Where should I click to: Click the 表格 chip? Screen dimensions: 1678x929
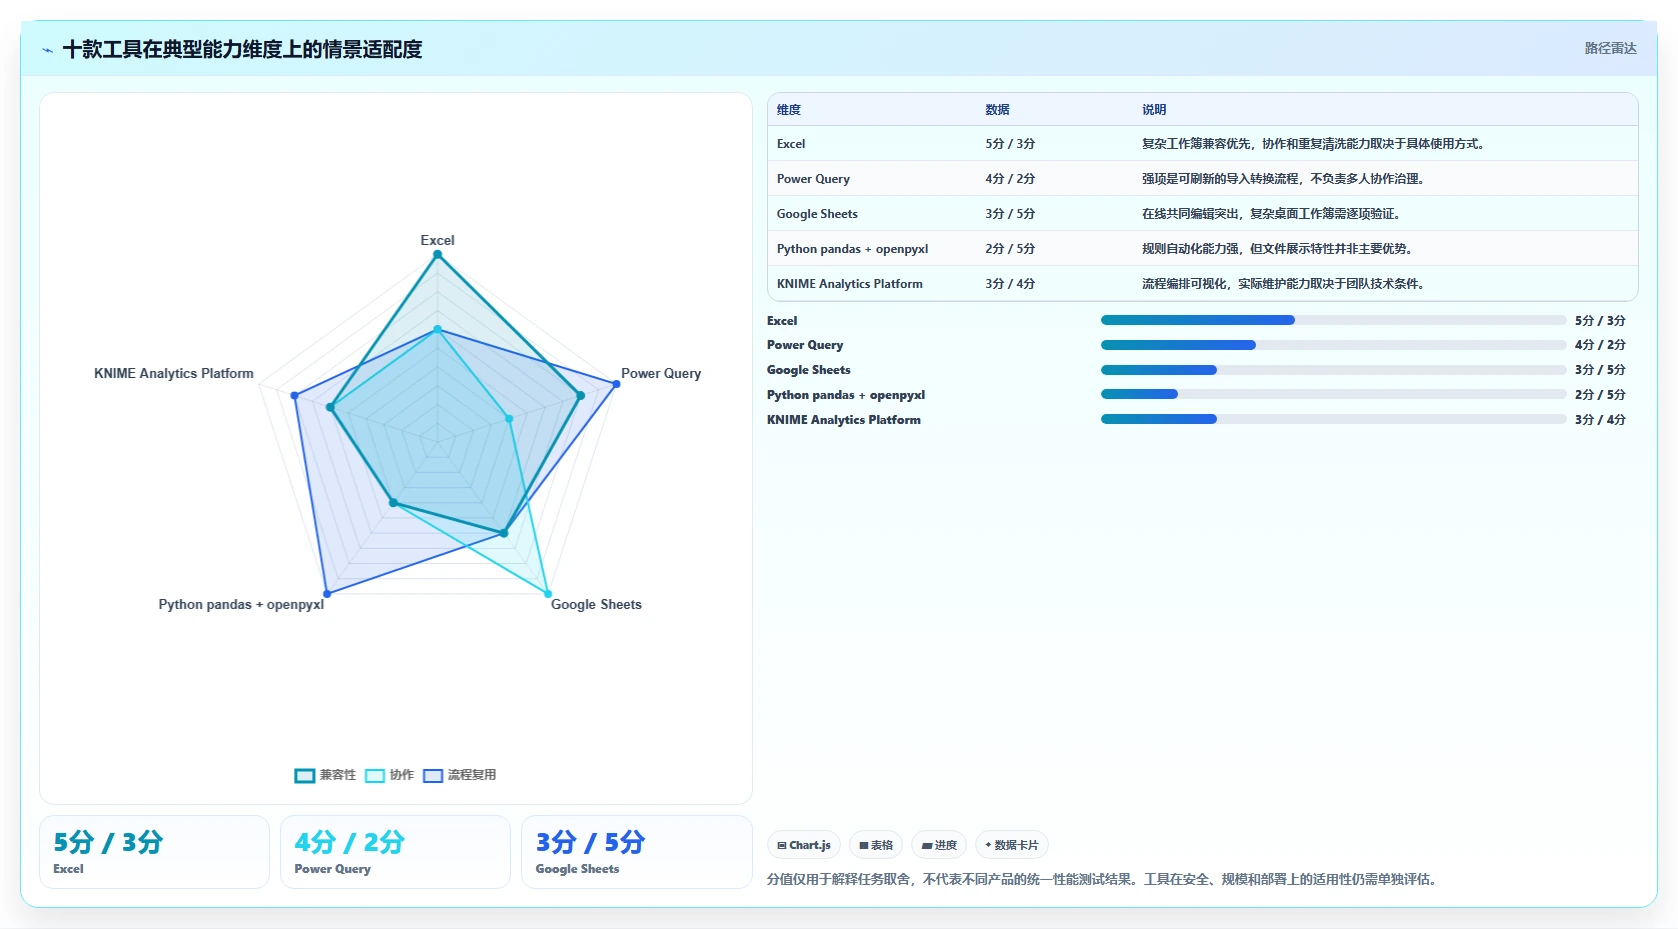click(876, 845)
